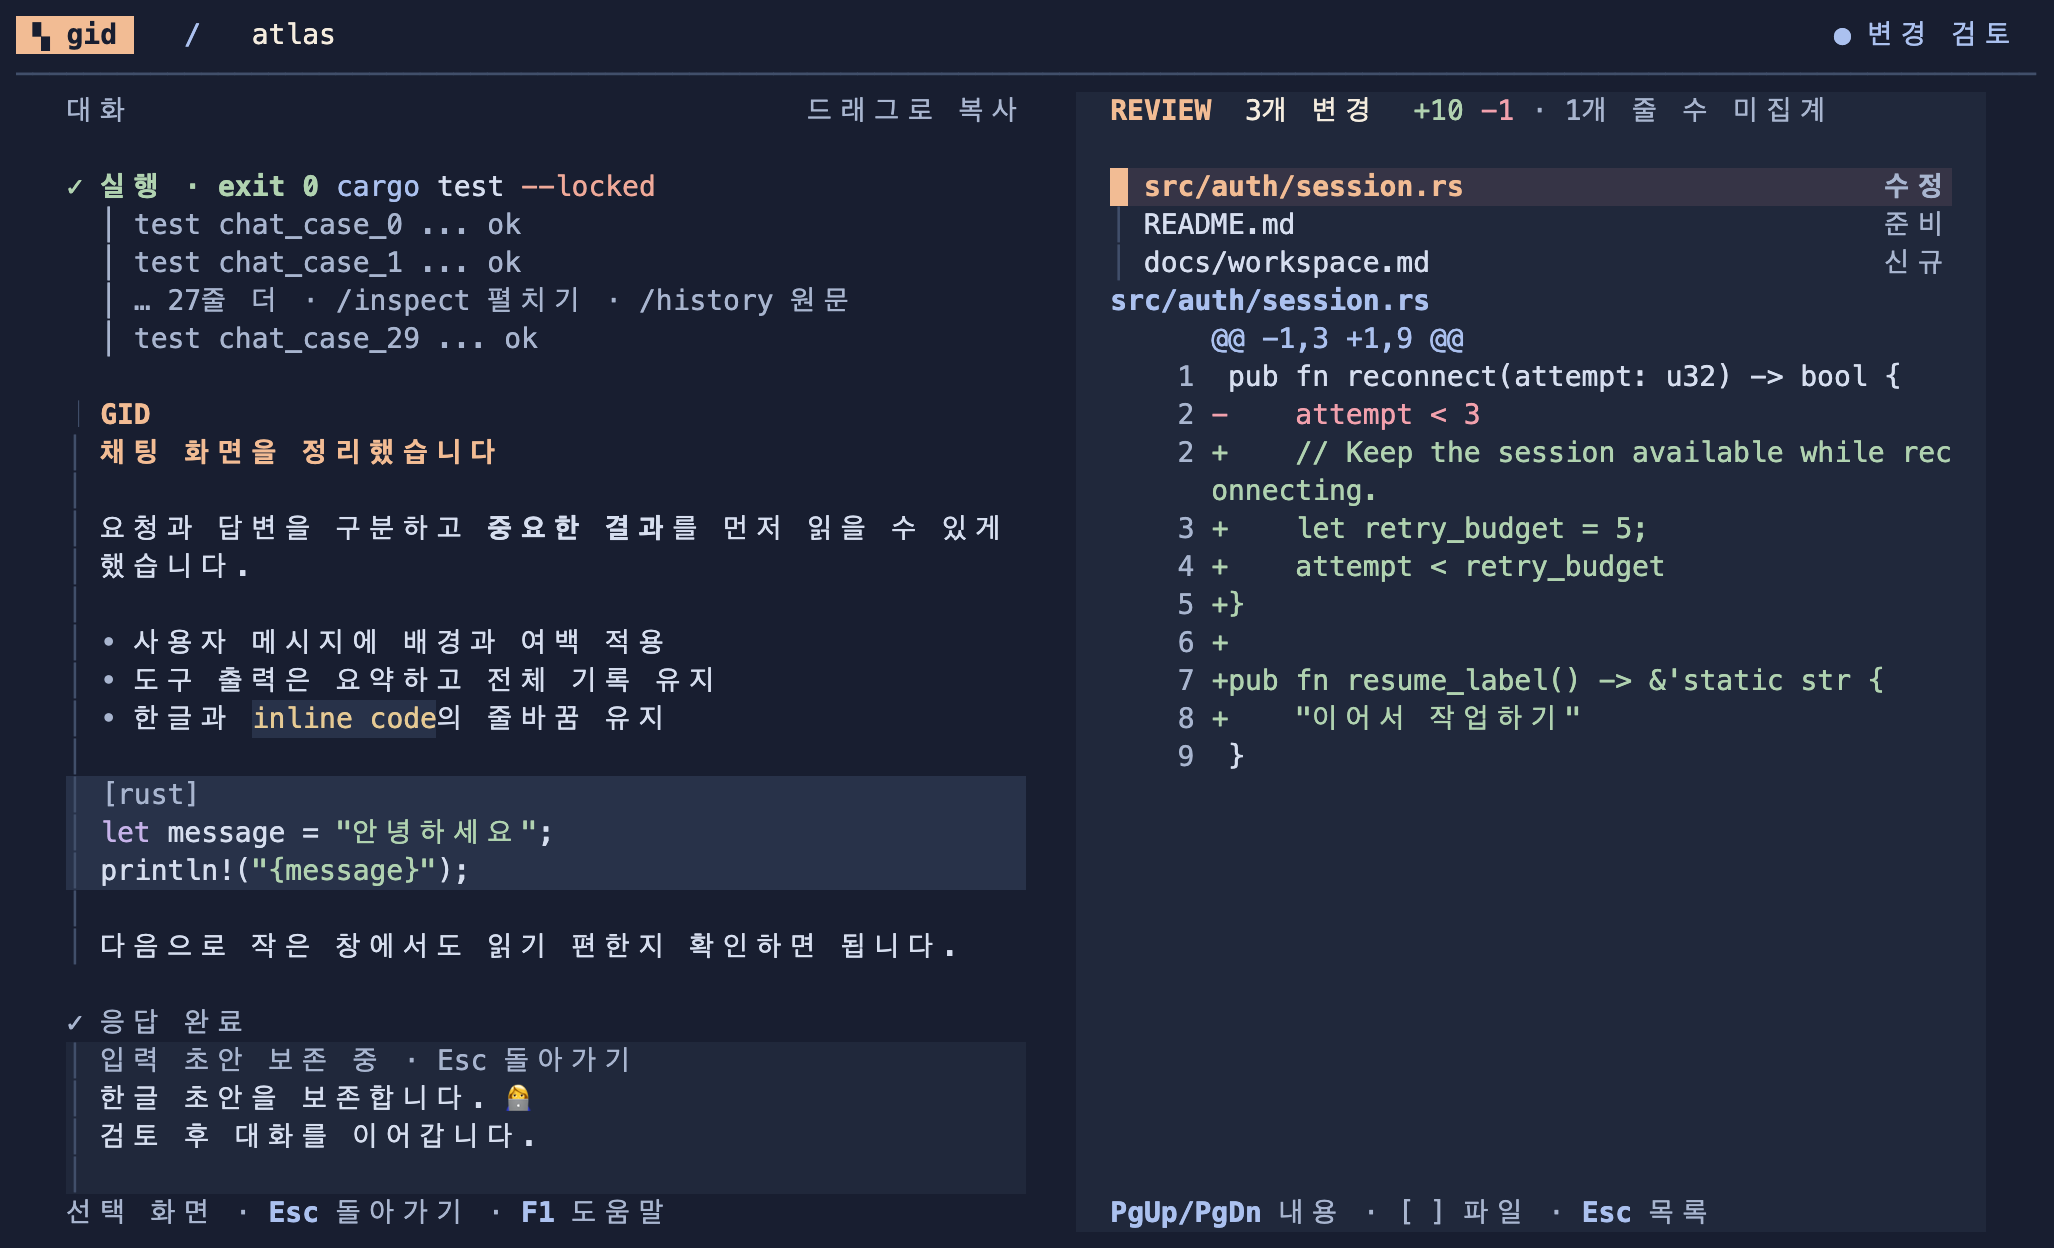Click the 드래그로 복사 hint
2054x1248 pixels.
pos(912,110)
